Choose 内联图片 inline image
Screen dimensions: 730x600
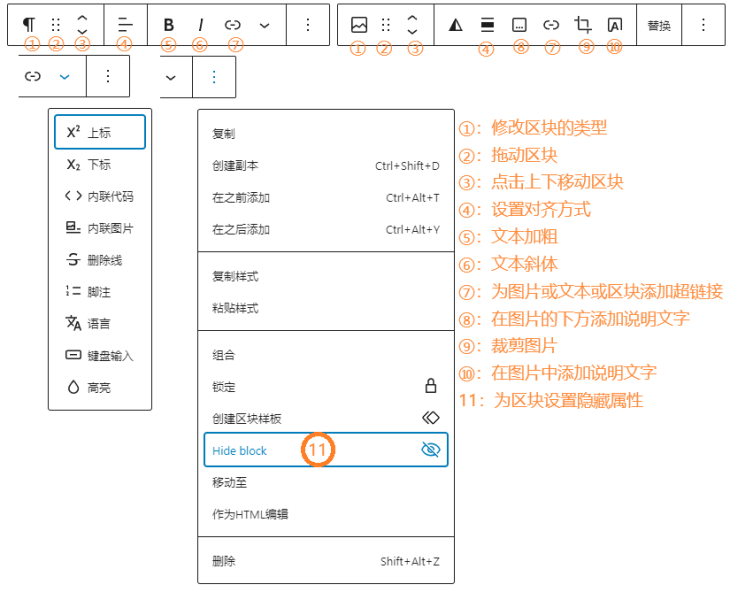pos(100,228)
